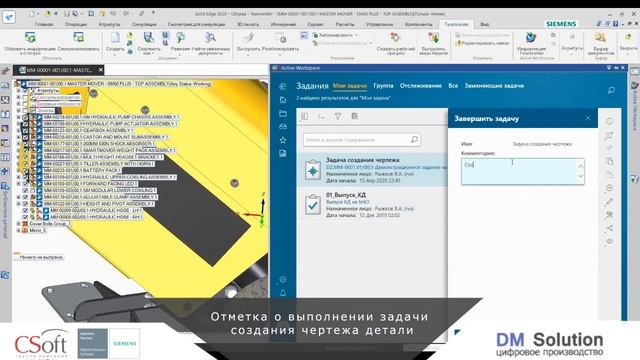The image size is (640, 360).
Task: Click the settings gear icon in Active Workspace sidebar
Action: click(282, 280)
